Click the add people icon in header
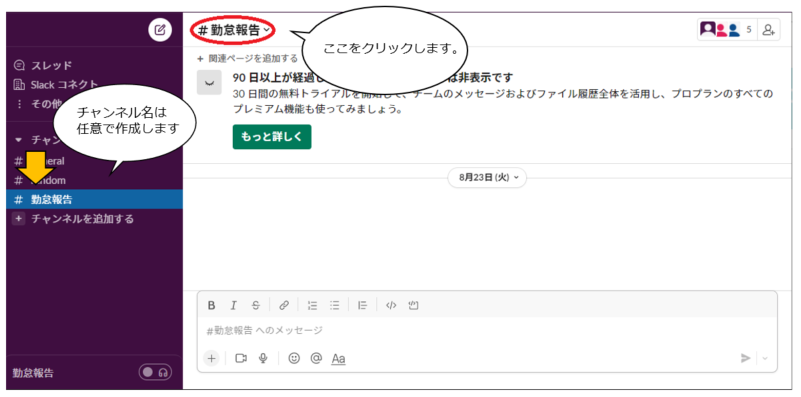801x397 pixels. pyautogui.click(x=768, y=30)
